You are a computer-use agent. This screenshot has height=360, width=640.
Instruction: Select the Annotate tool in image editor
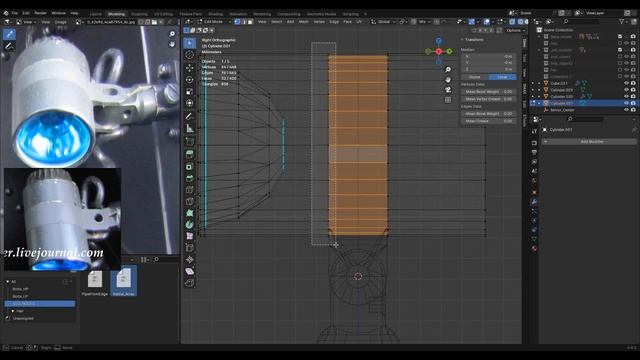(x=9, y=47)
